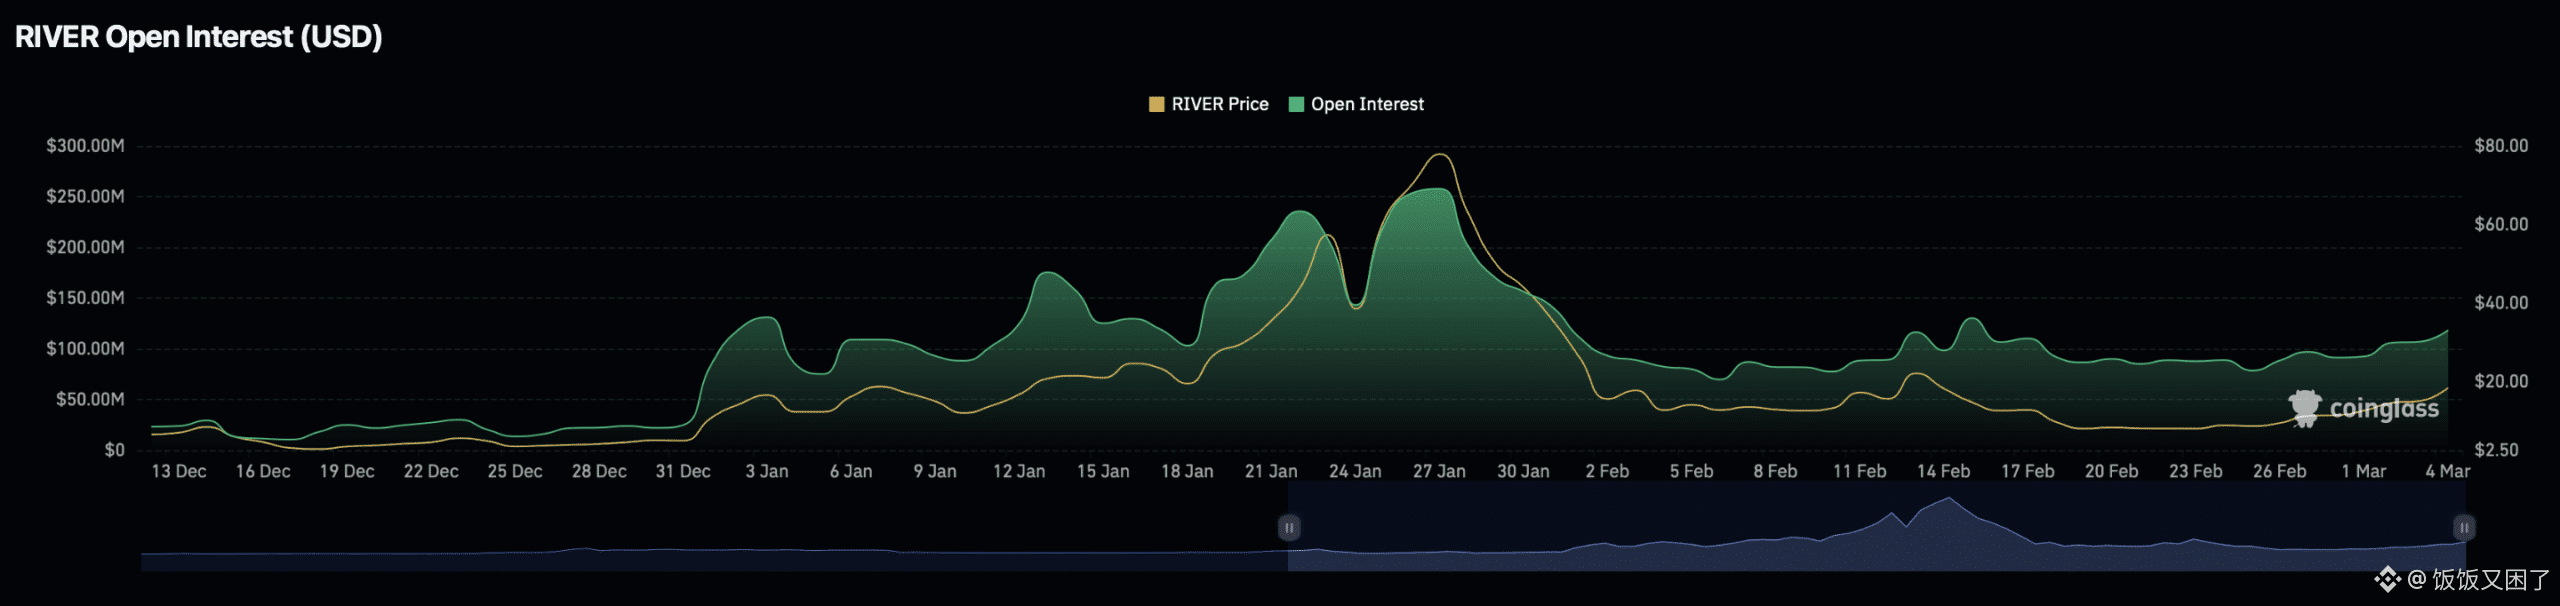
Task: Click the RIVER Open Interest (USD) title
Action: tap(198, 37)
